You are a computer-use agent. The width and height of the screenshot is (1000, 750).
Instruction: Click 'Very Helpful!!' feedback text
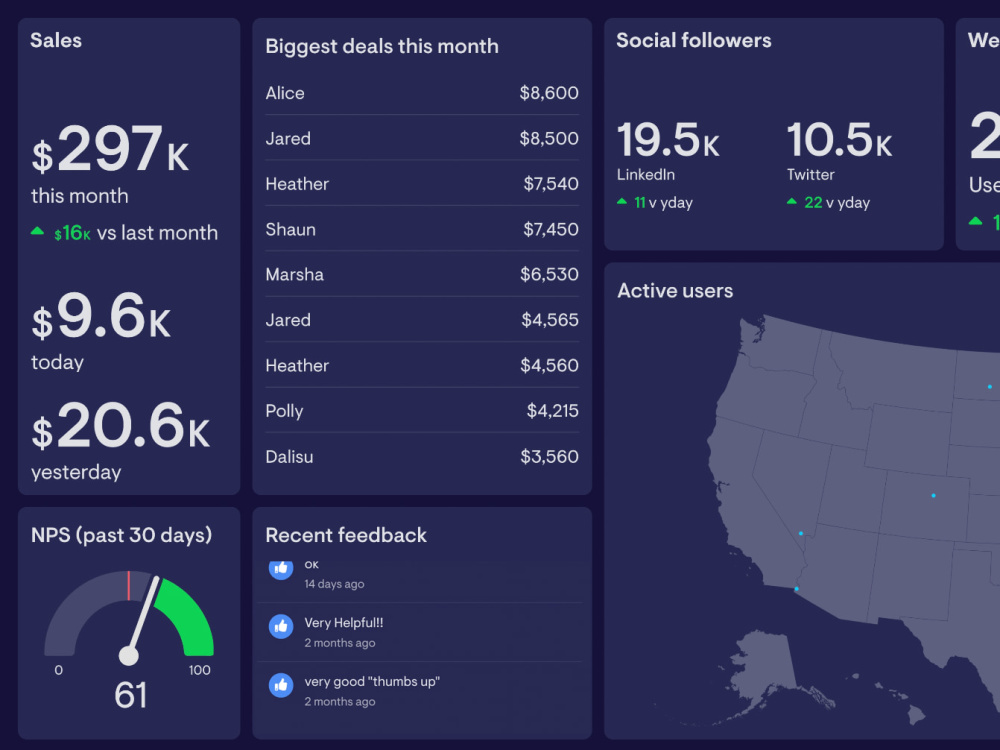(344, 622)
